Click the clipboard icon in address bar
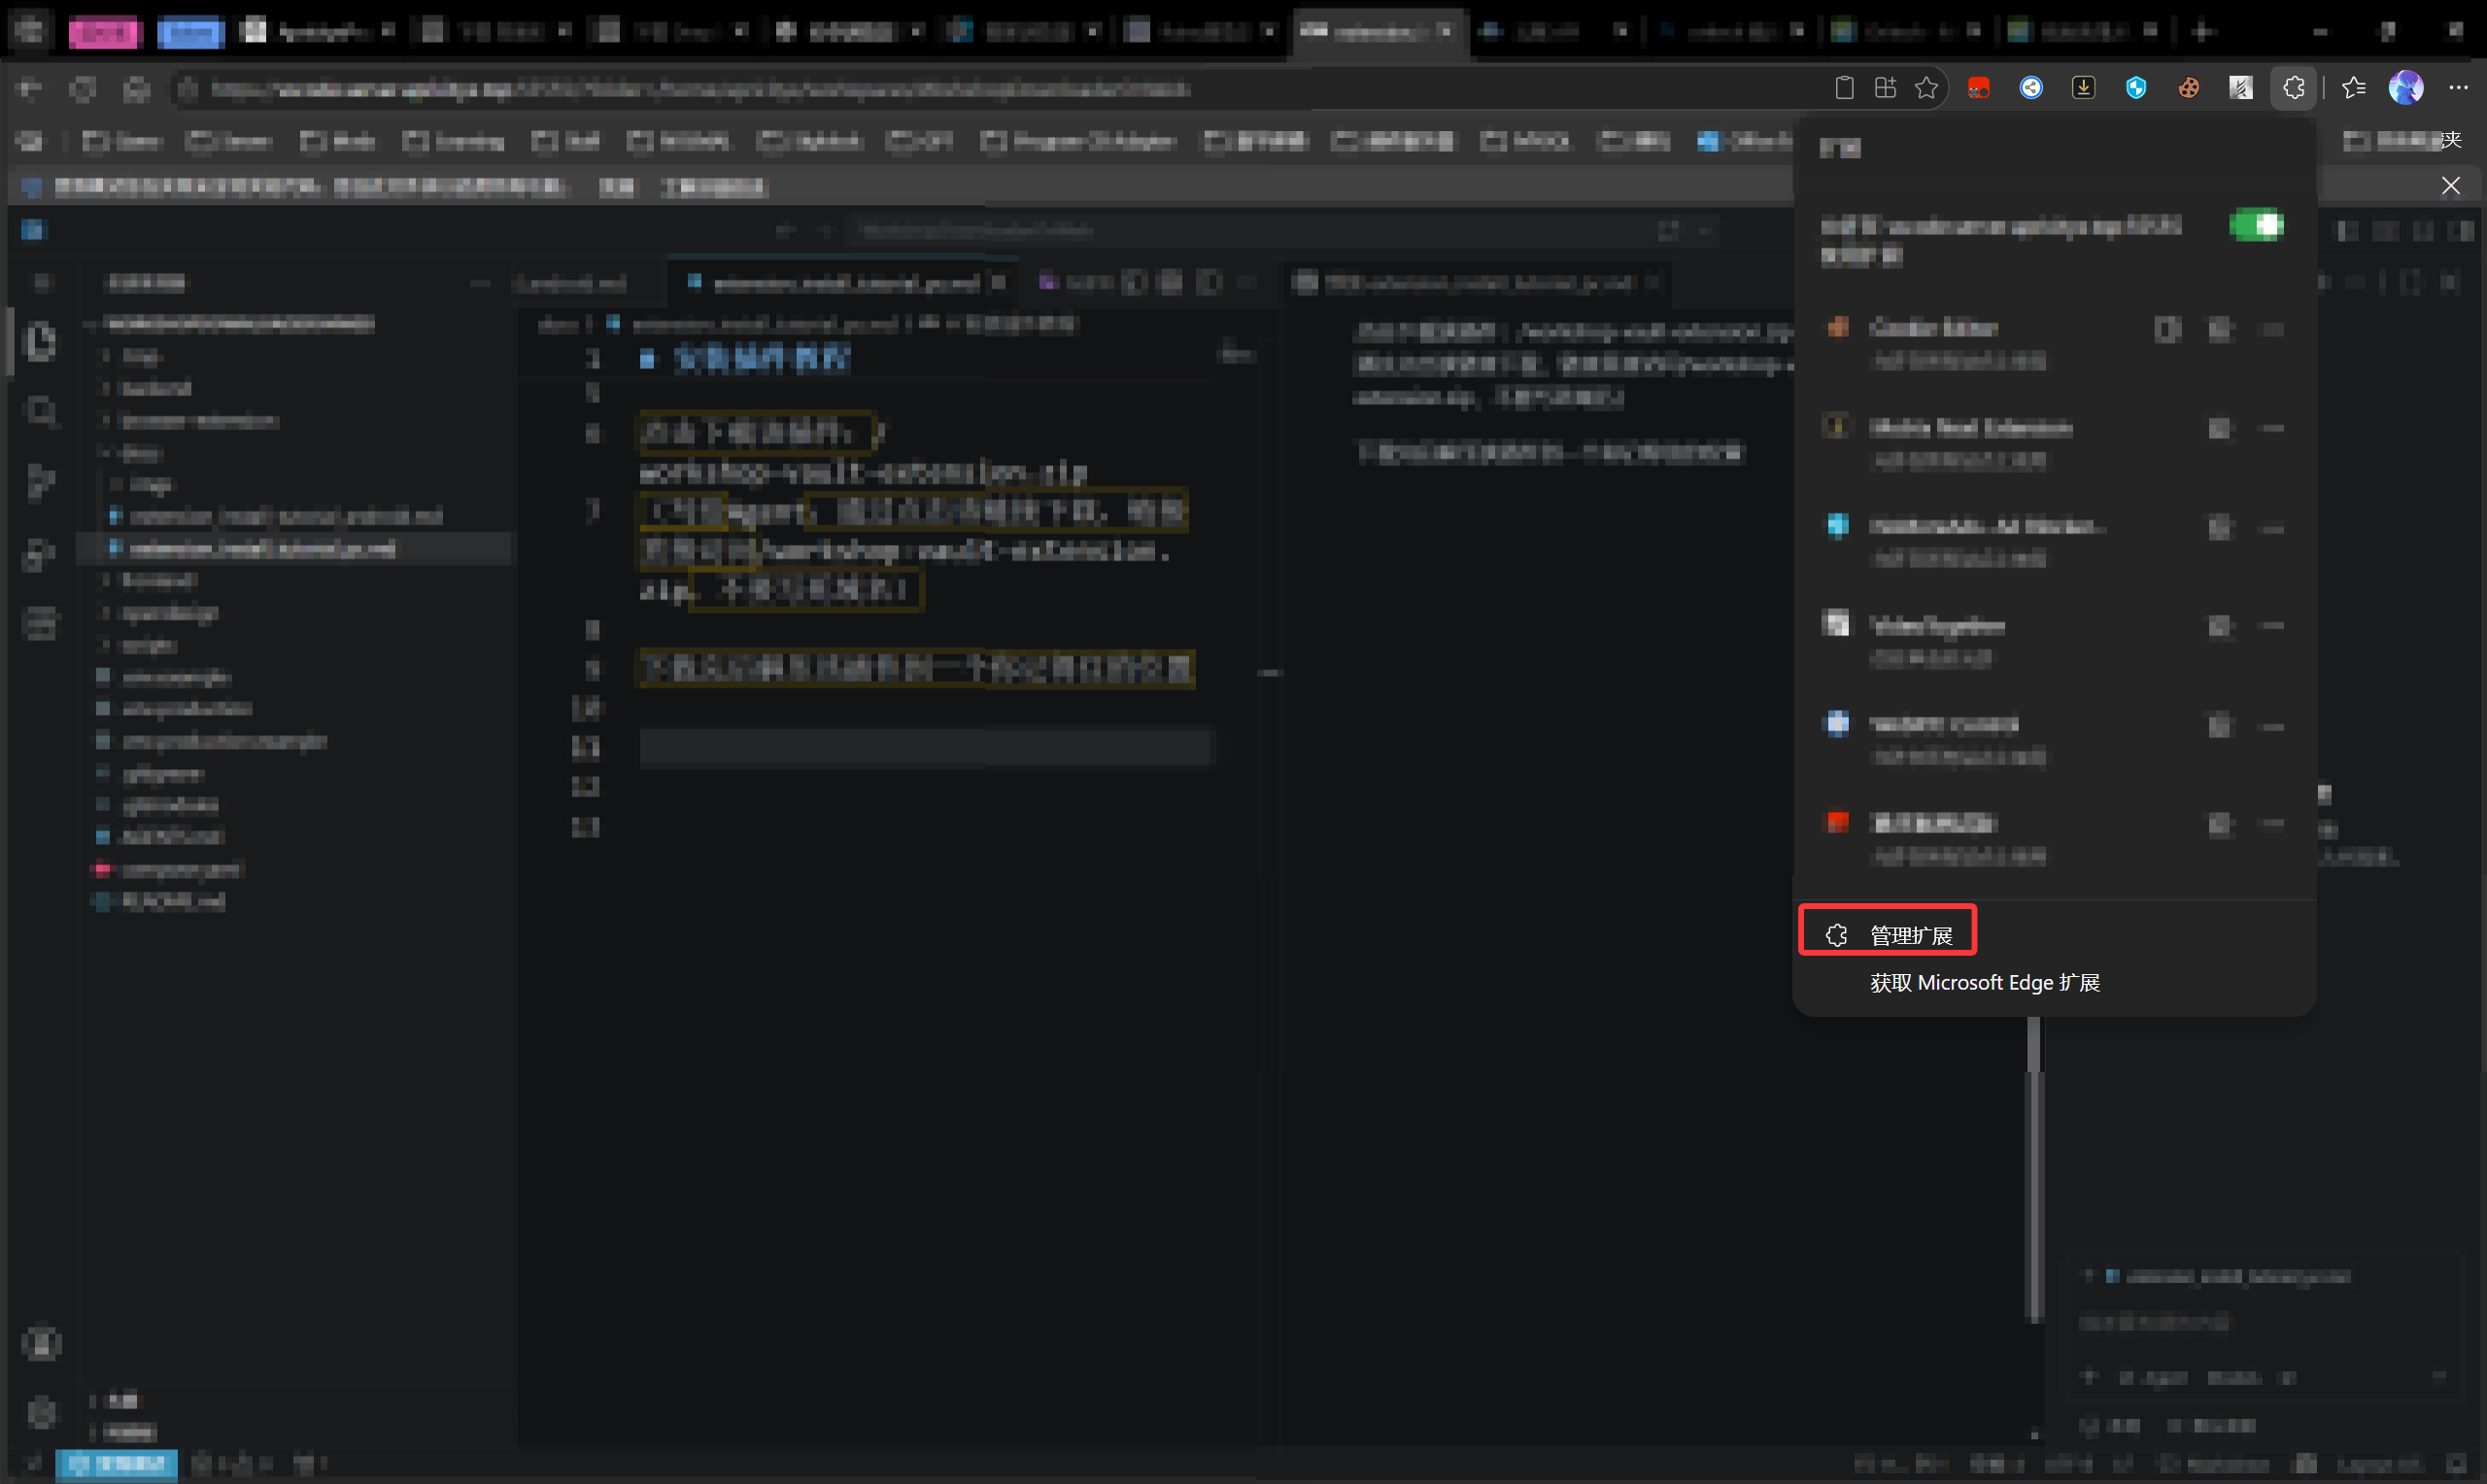 pyautogui.click(x=1844, y=88)
